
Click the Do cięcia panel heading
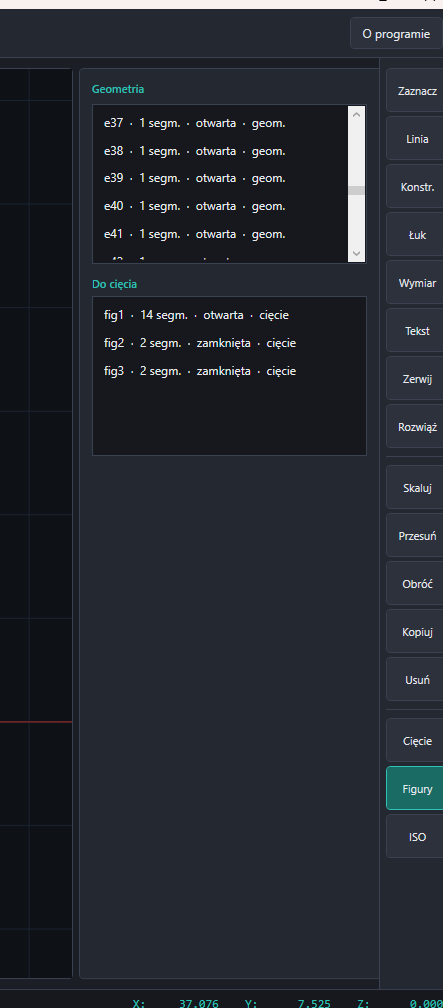click(114, 284)
